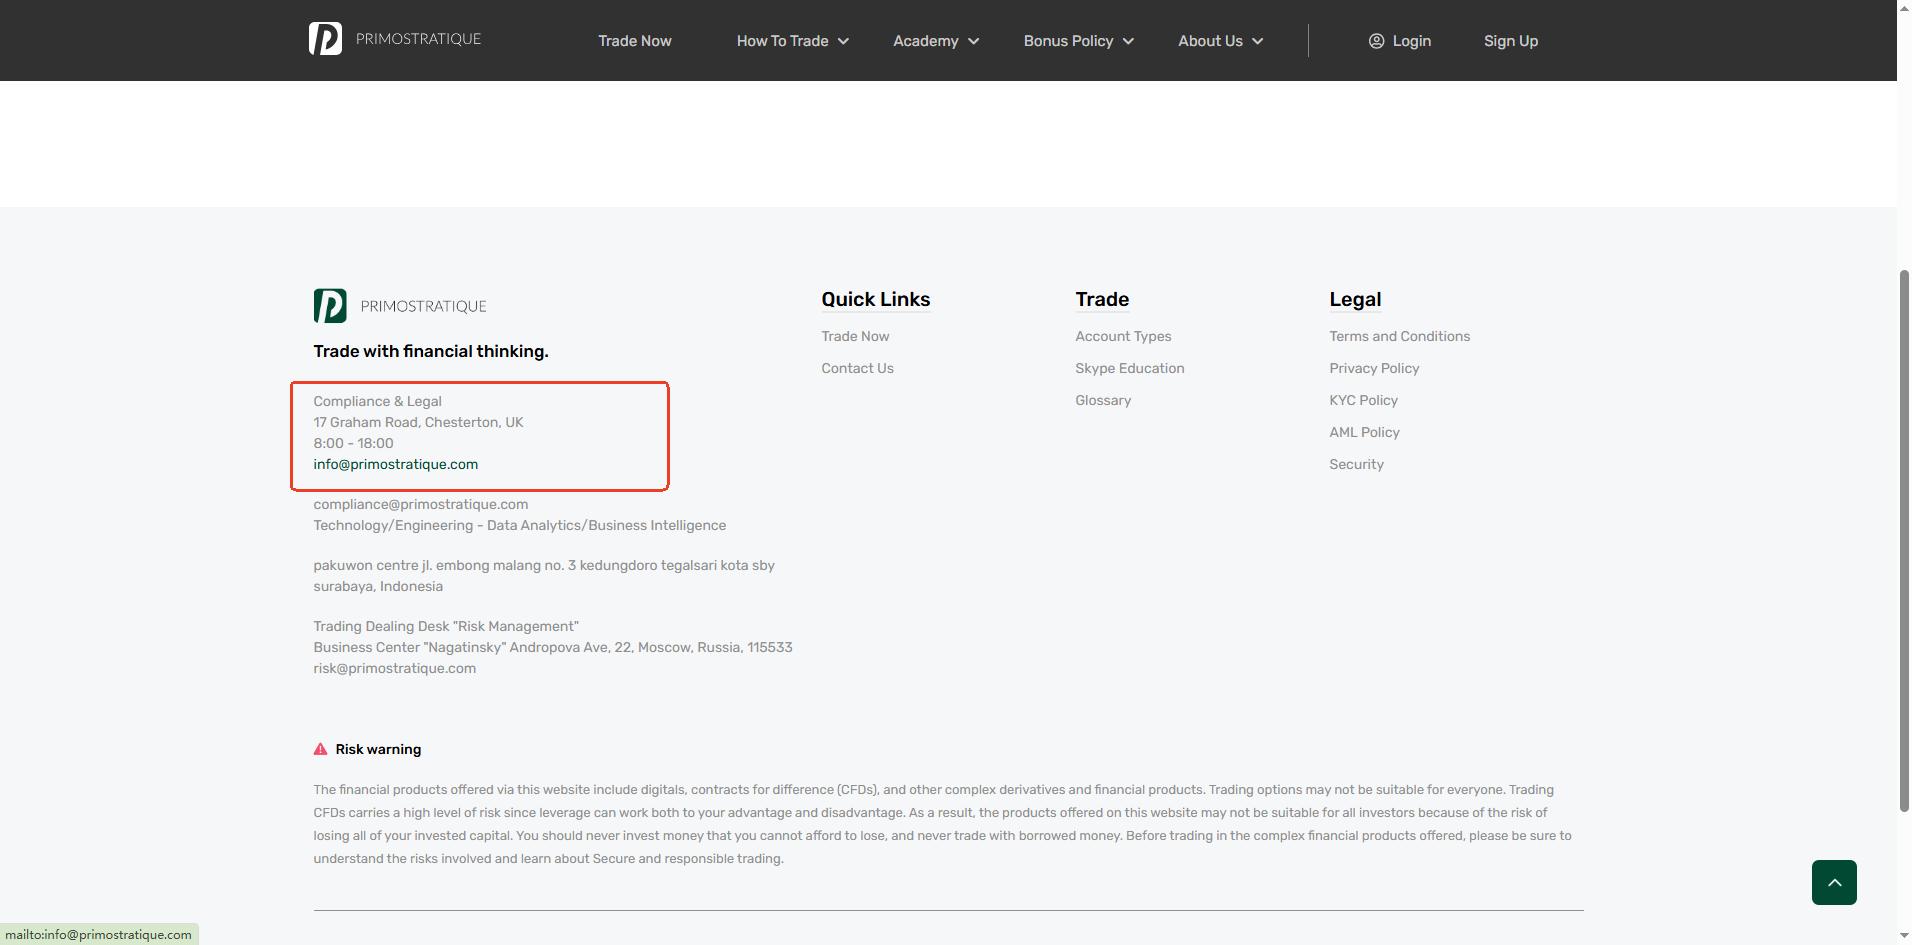Click the Primostratique logo in header
Viewport: 1912px width, 945px height.
[x=395, y=39]
